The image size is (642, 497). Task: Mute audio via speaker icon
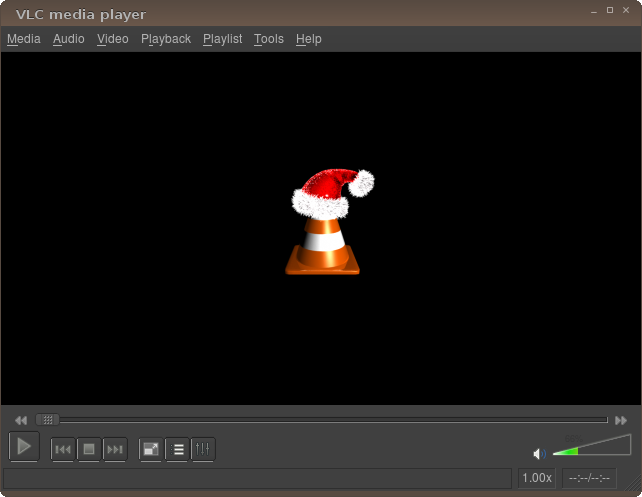(540, 454)
